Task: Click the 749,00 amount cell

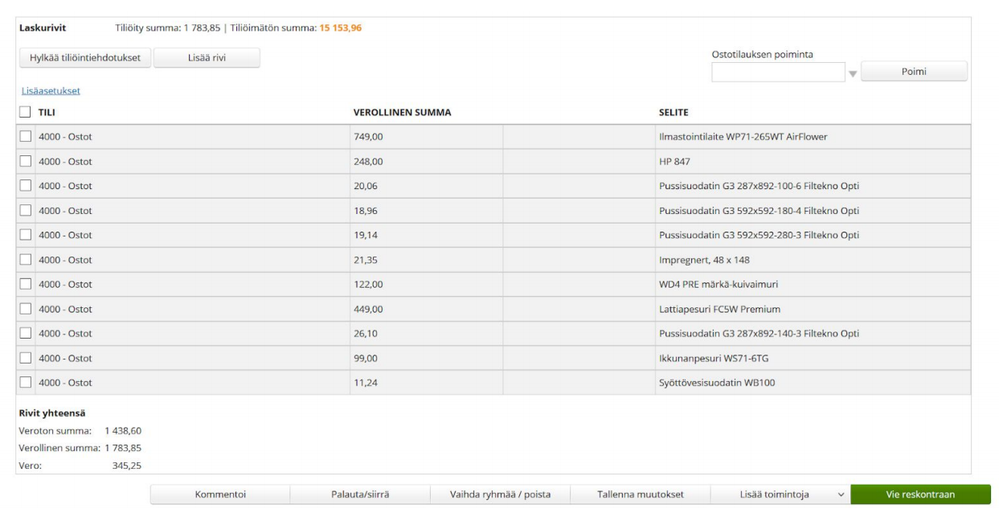Action: tap(425, 136)
